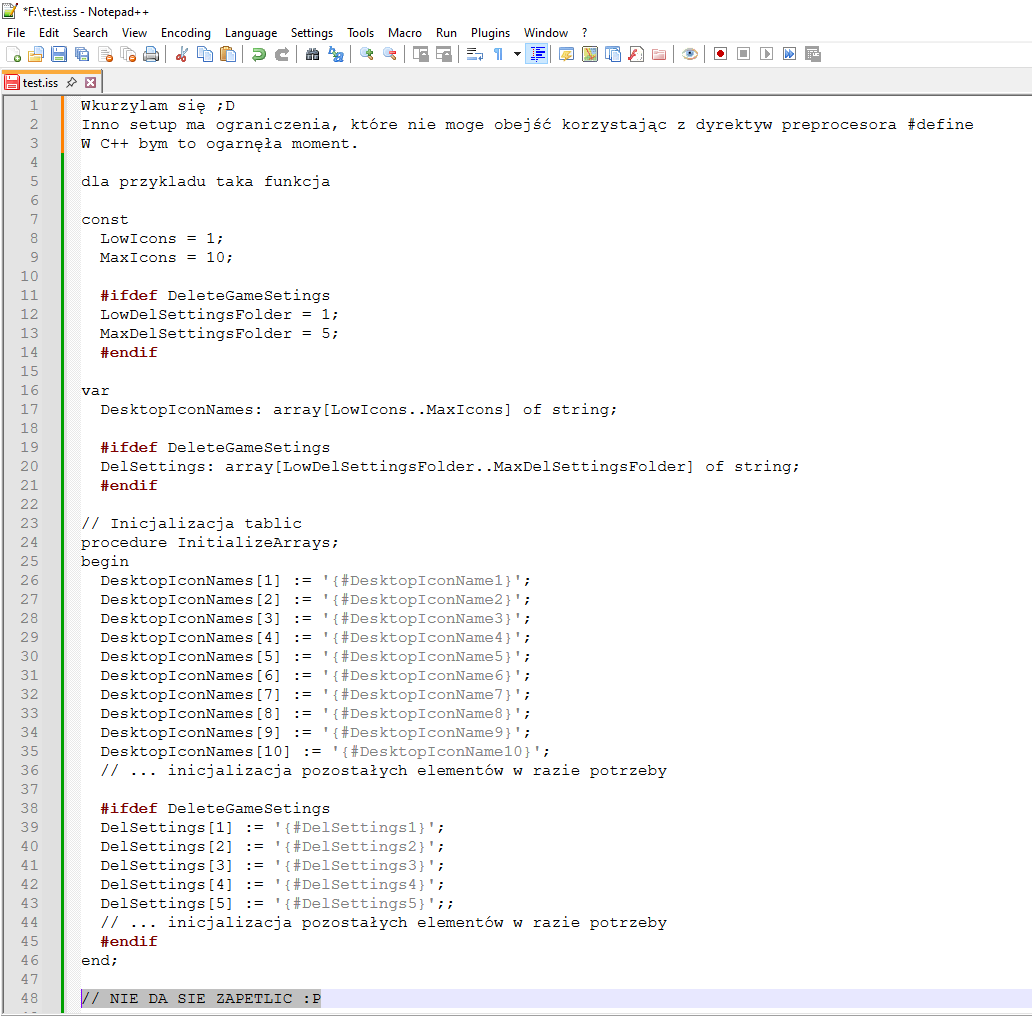
Task: Play back the recorded macro
Action: 767,54
